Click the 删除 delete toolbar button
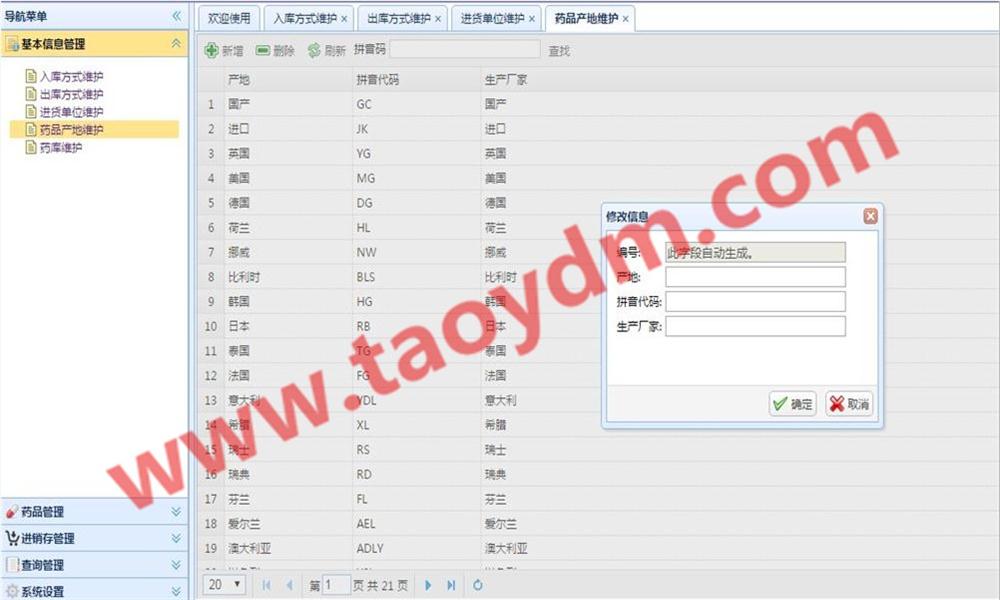This screenshot has height=600, width=1000. (x=275, y=50)
